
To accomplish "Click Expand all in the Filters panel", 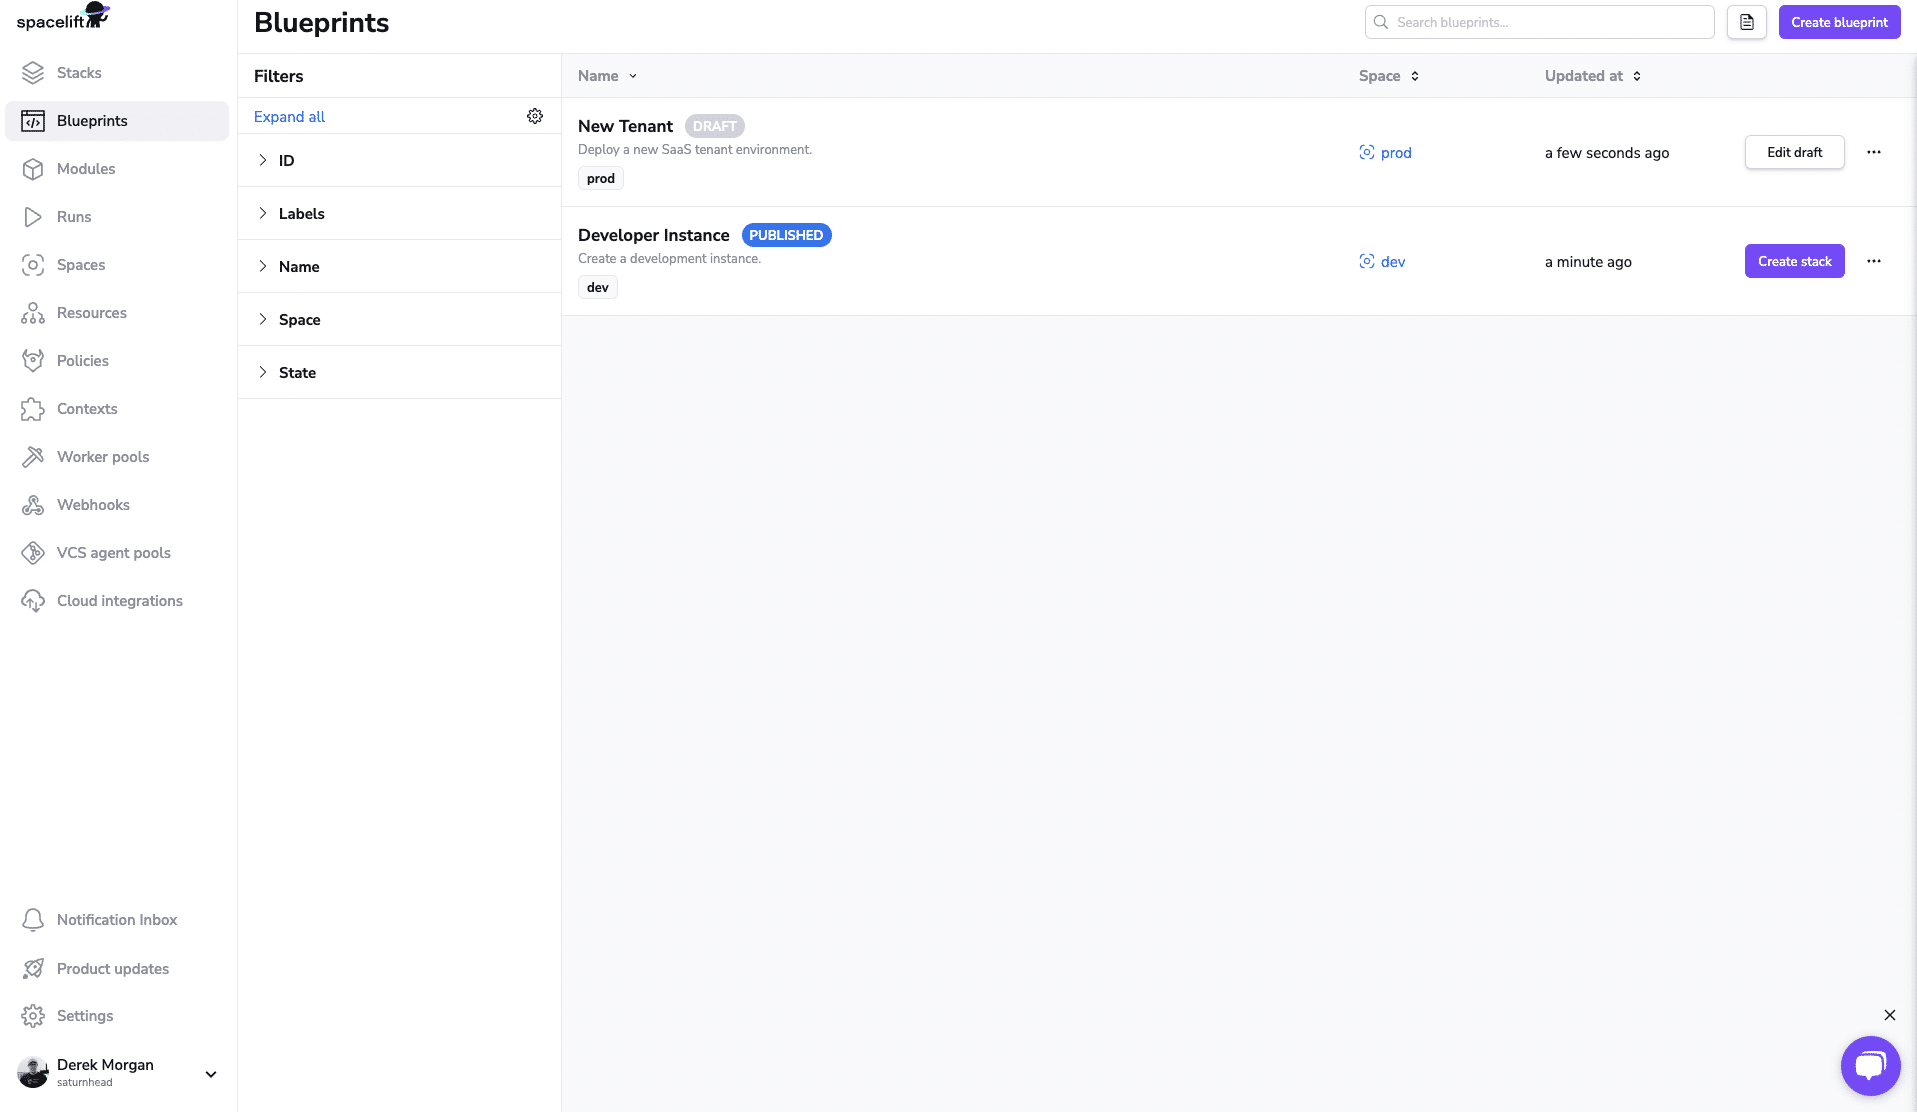I will point(289,116).
